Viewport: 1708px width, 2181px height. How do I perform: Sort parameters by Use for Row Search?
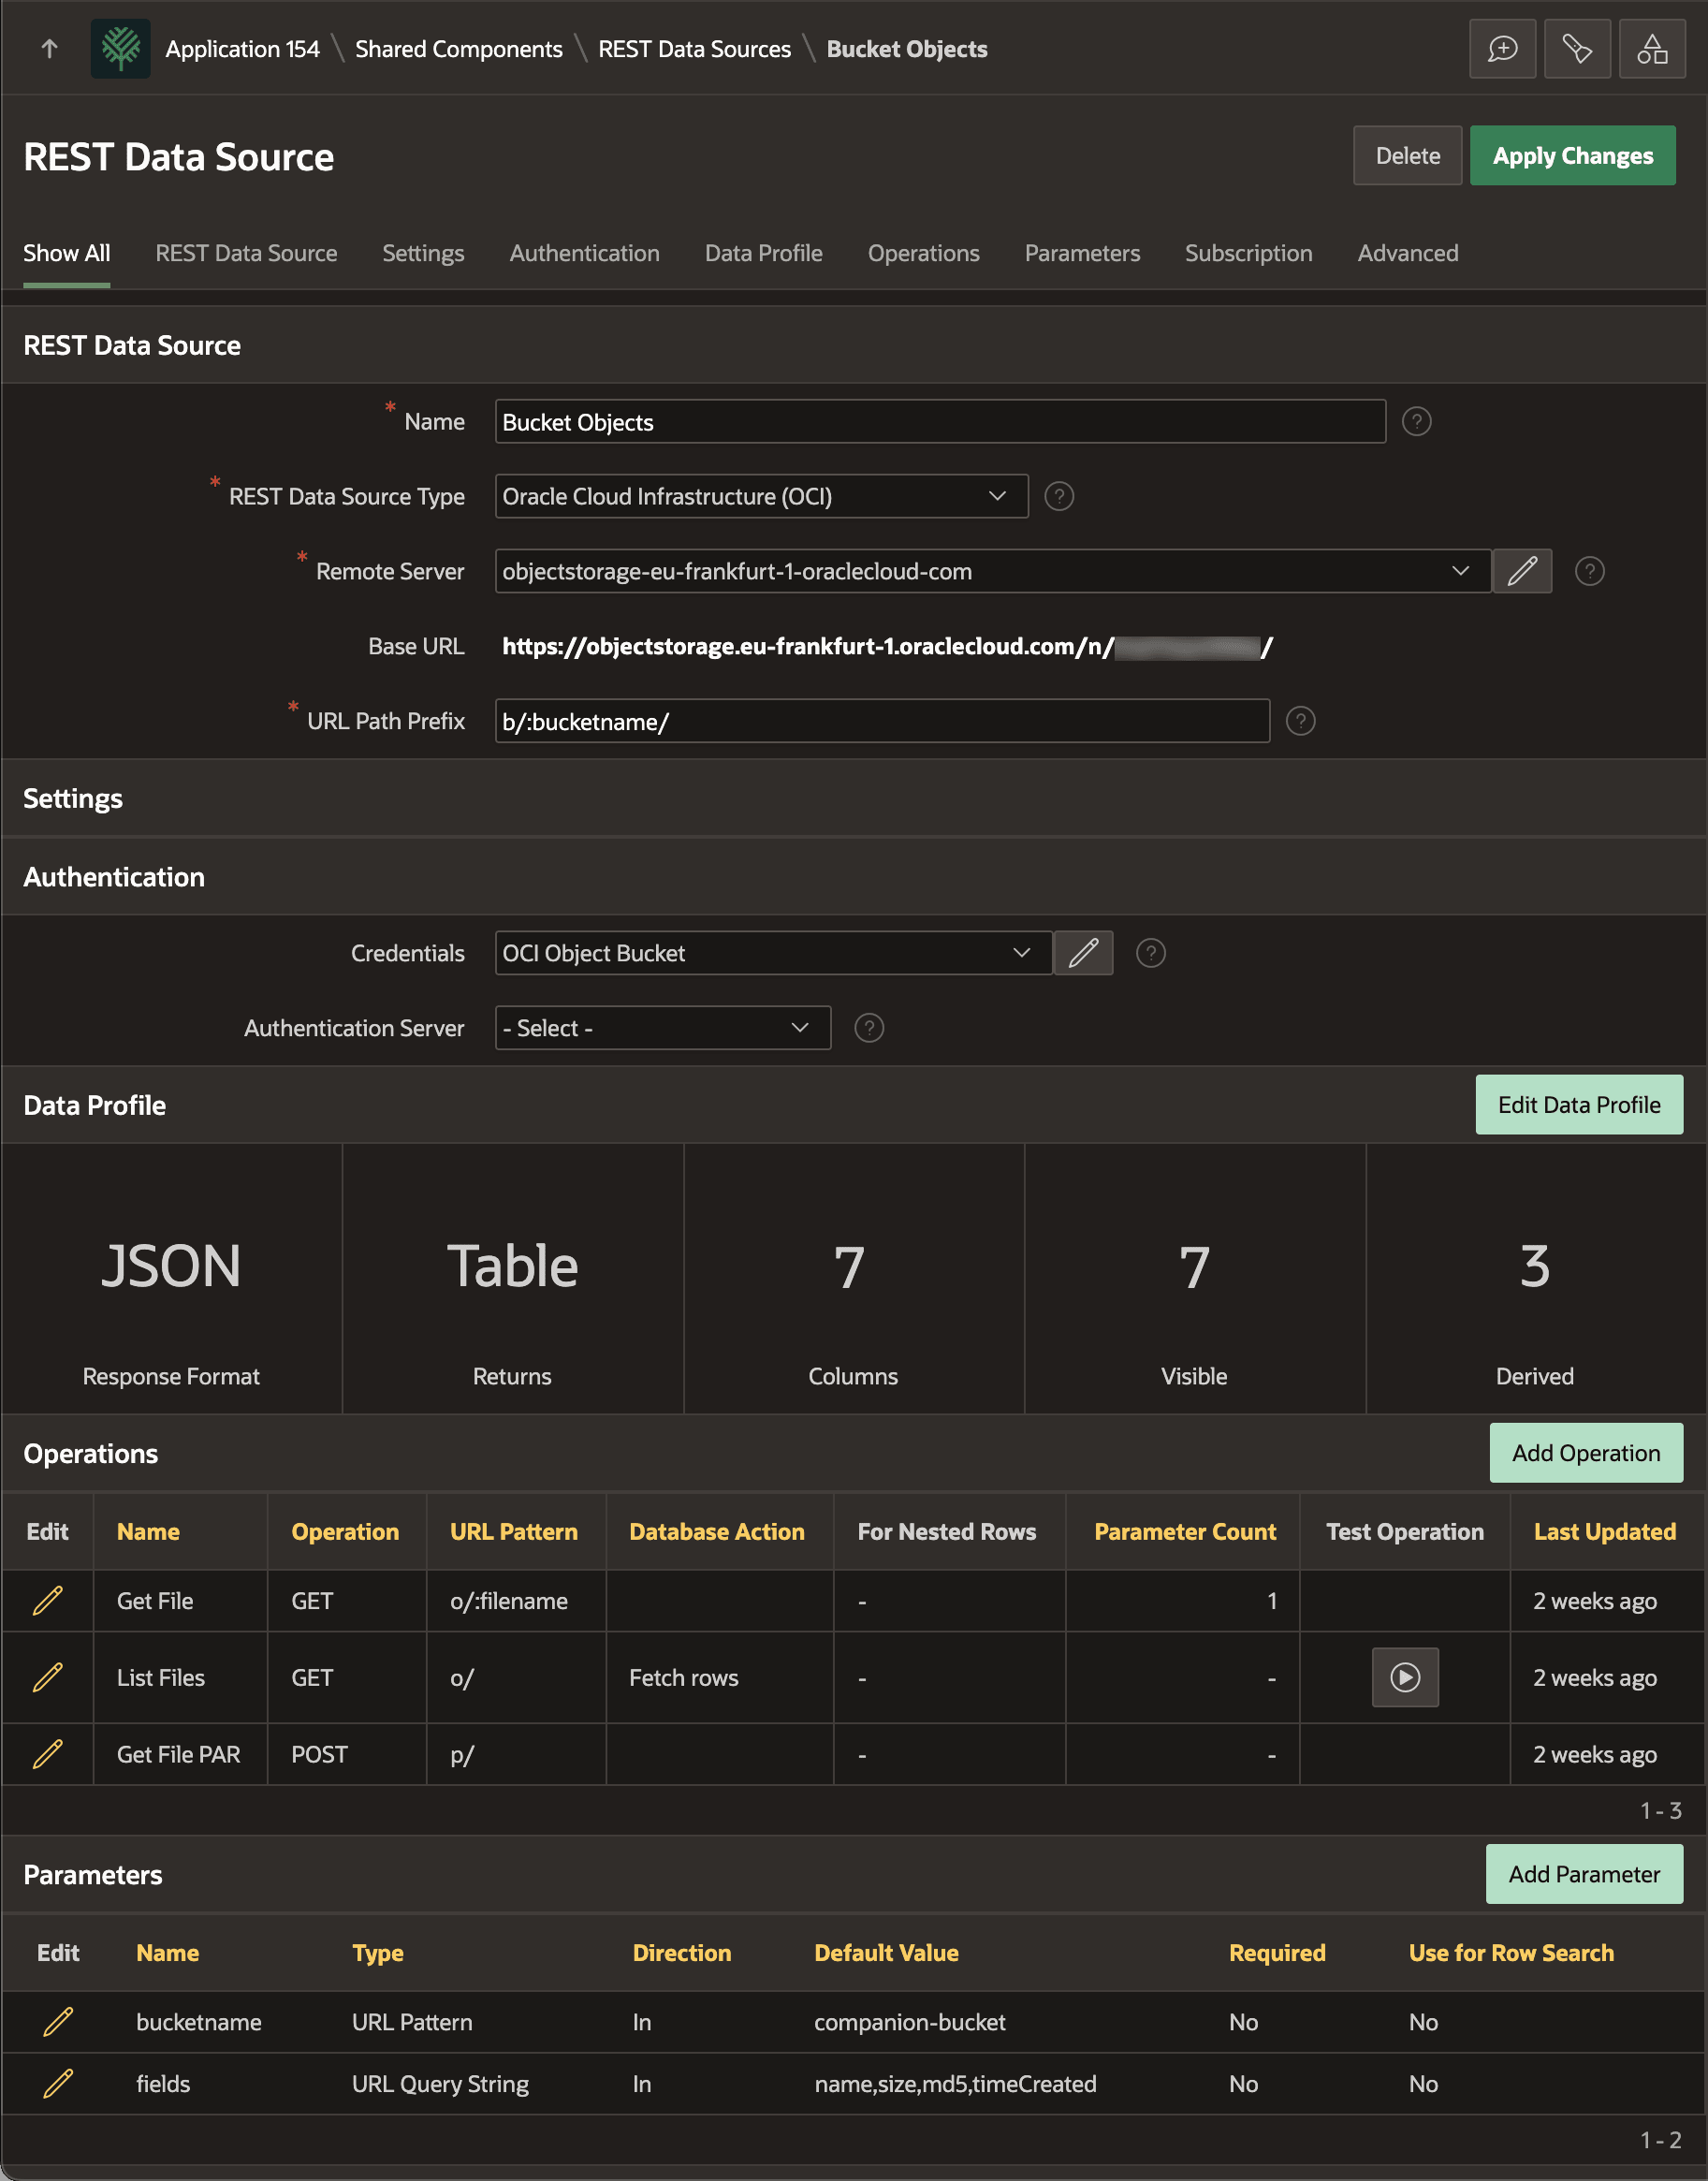(x=1511, y=1953)
